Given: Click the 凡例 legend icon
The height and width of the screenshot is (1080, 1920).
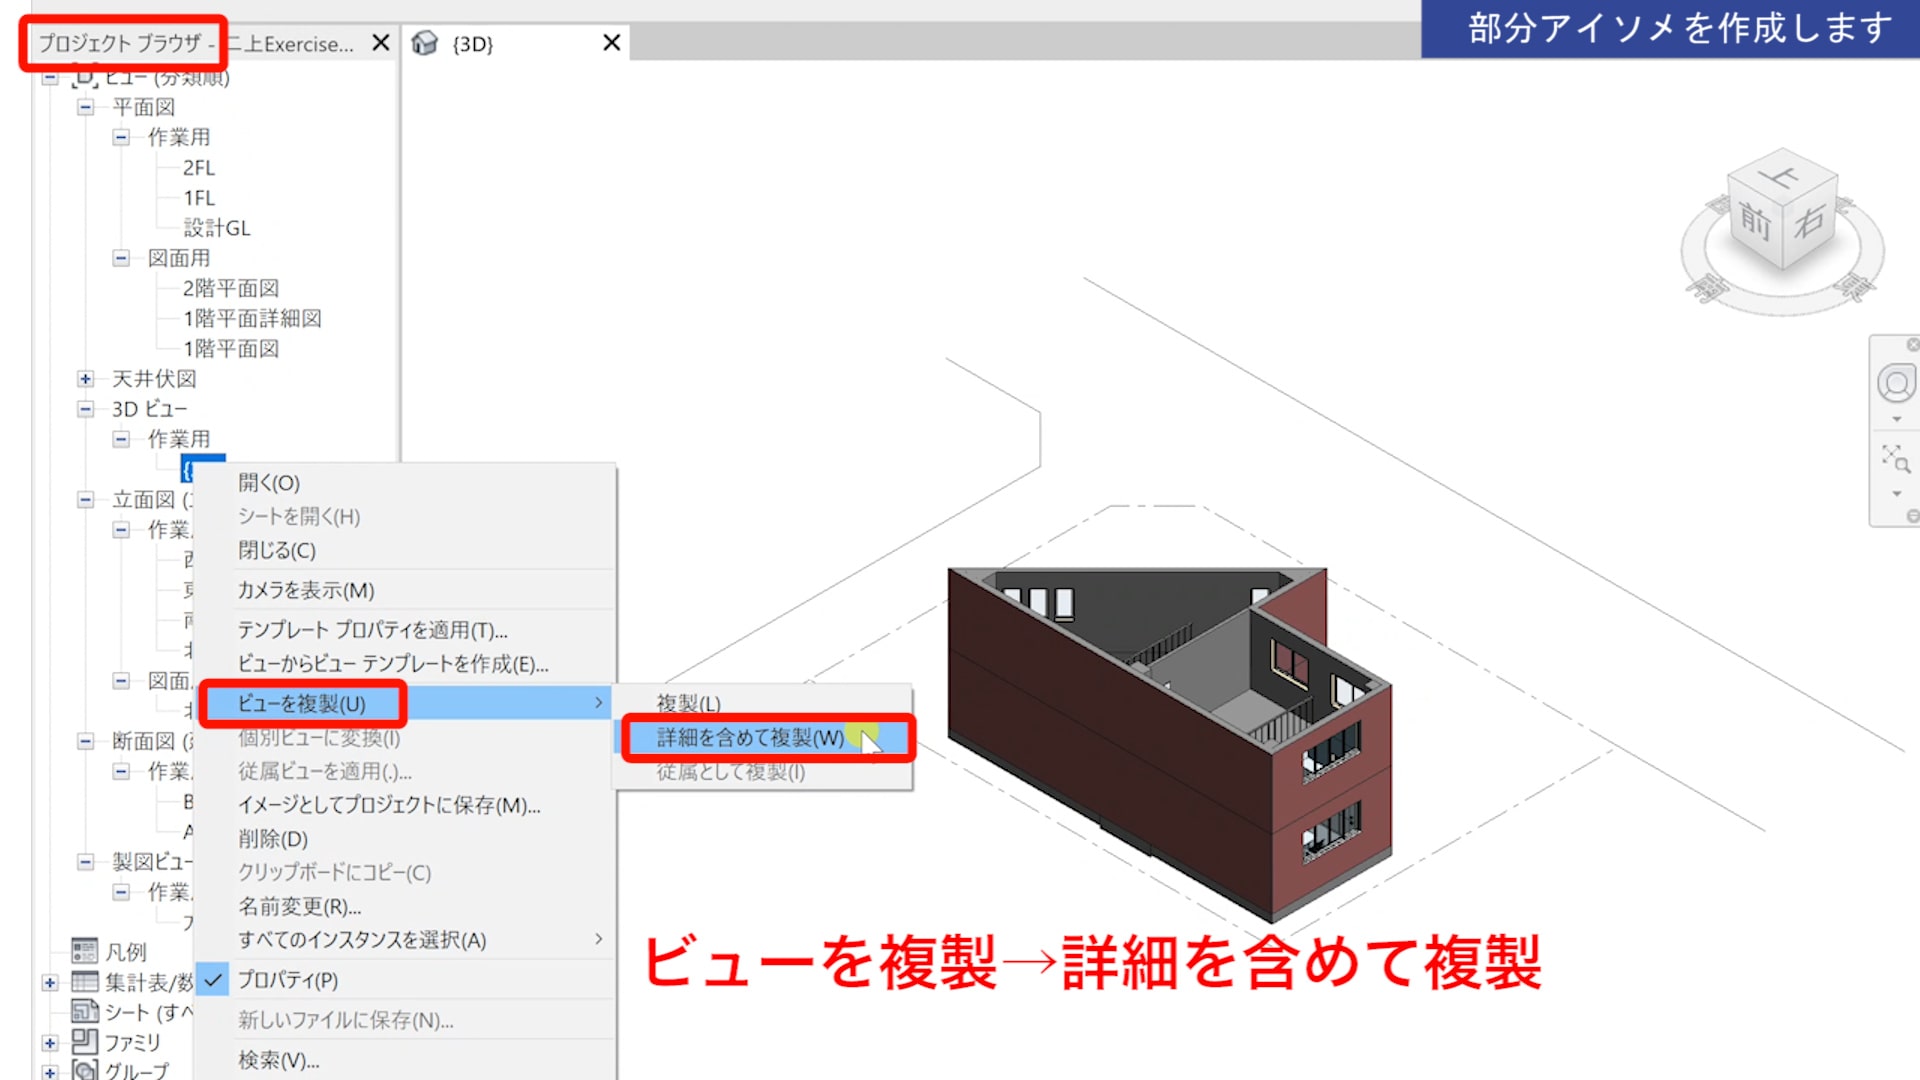Looking at the screenshot, I should (85, 951).
